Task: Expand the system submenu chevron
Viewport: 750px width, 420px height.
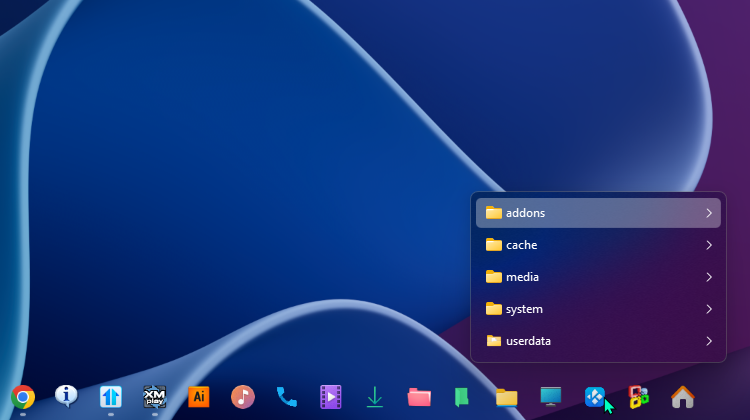Action: point(709,309)
